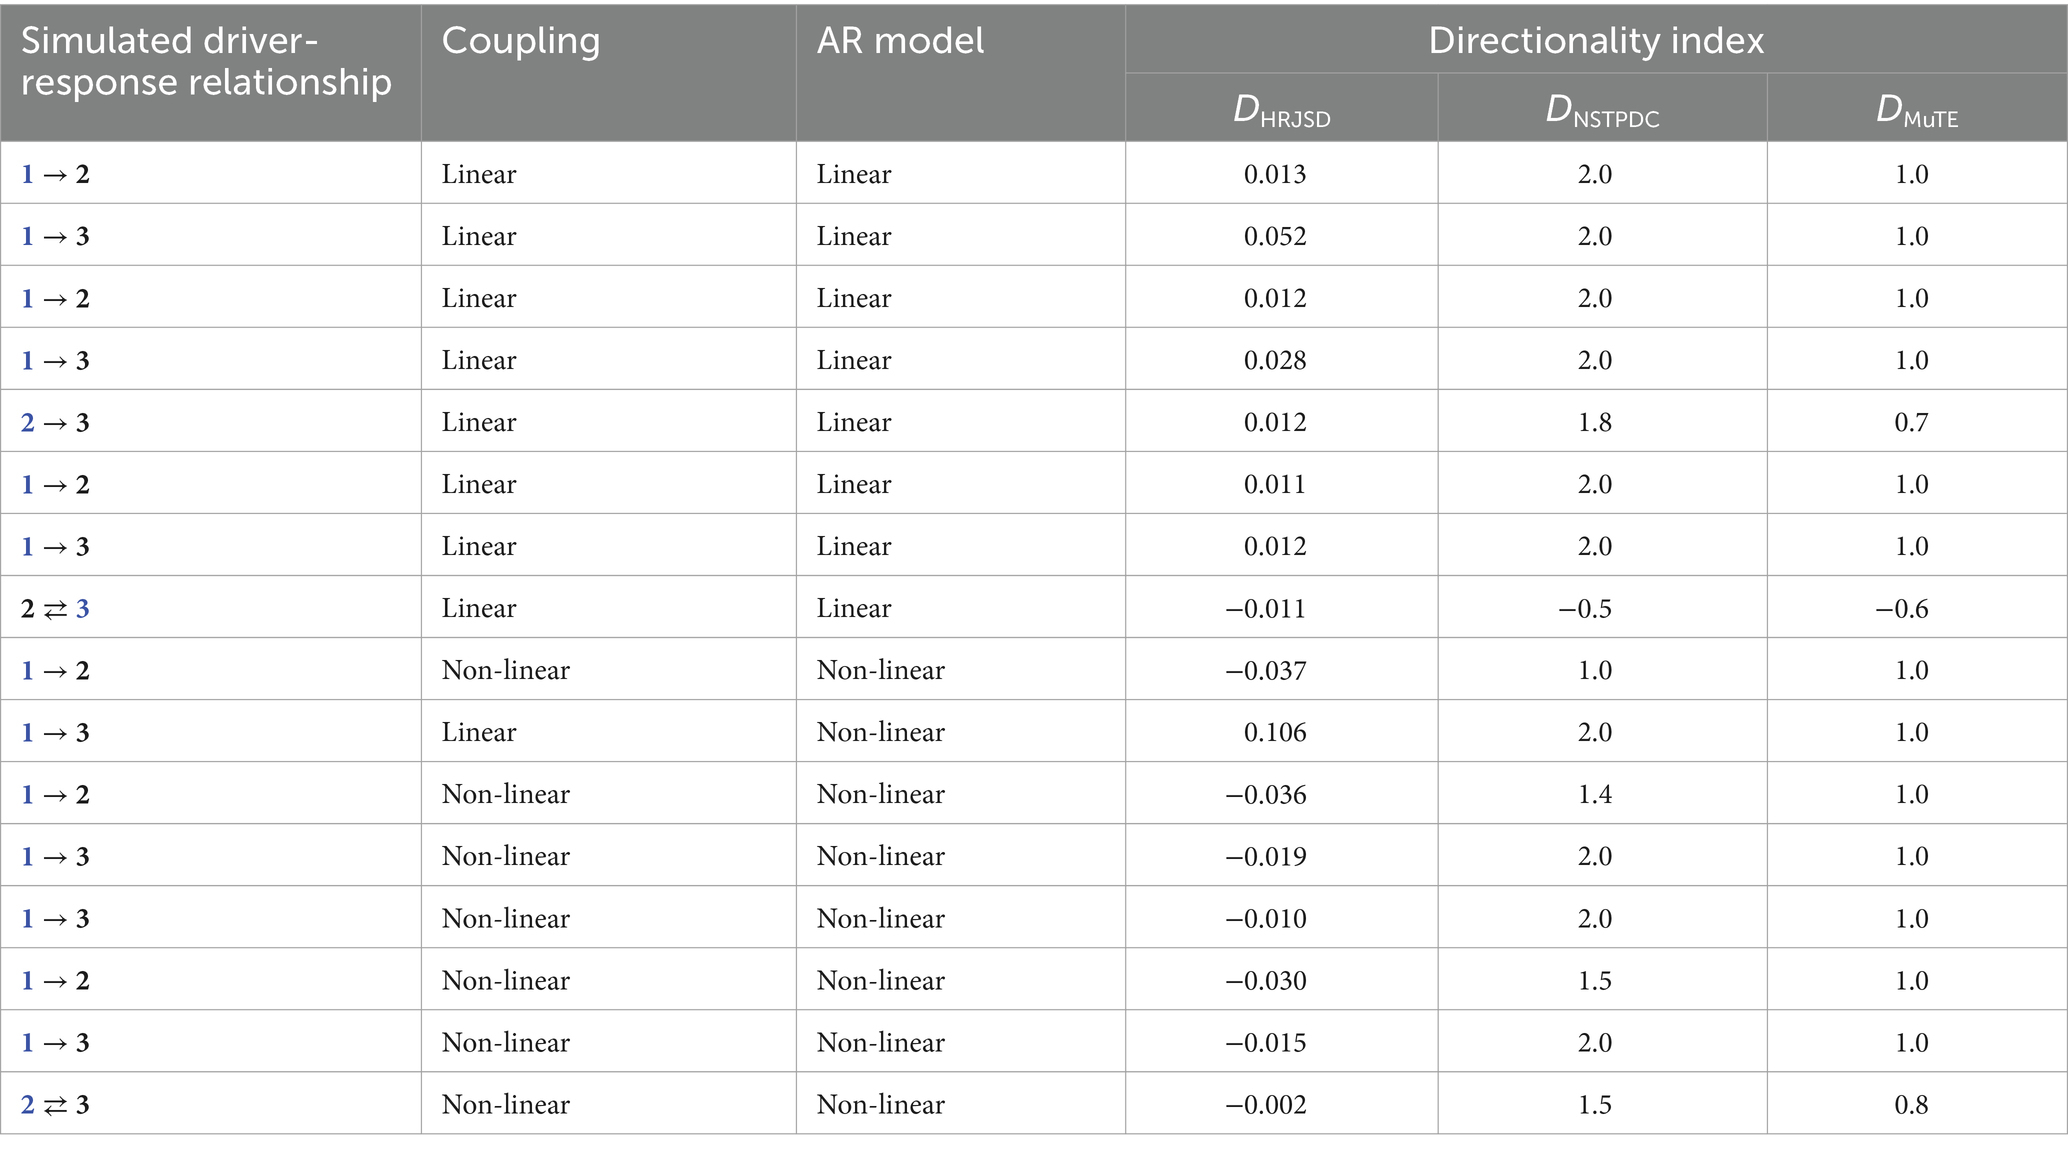Click the NSTPDC value −0.5
This screenshot has width=2068, height=1152.
pyautogui.click(x=1585, y=608)
